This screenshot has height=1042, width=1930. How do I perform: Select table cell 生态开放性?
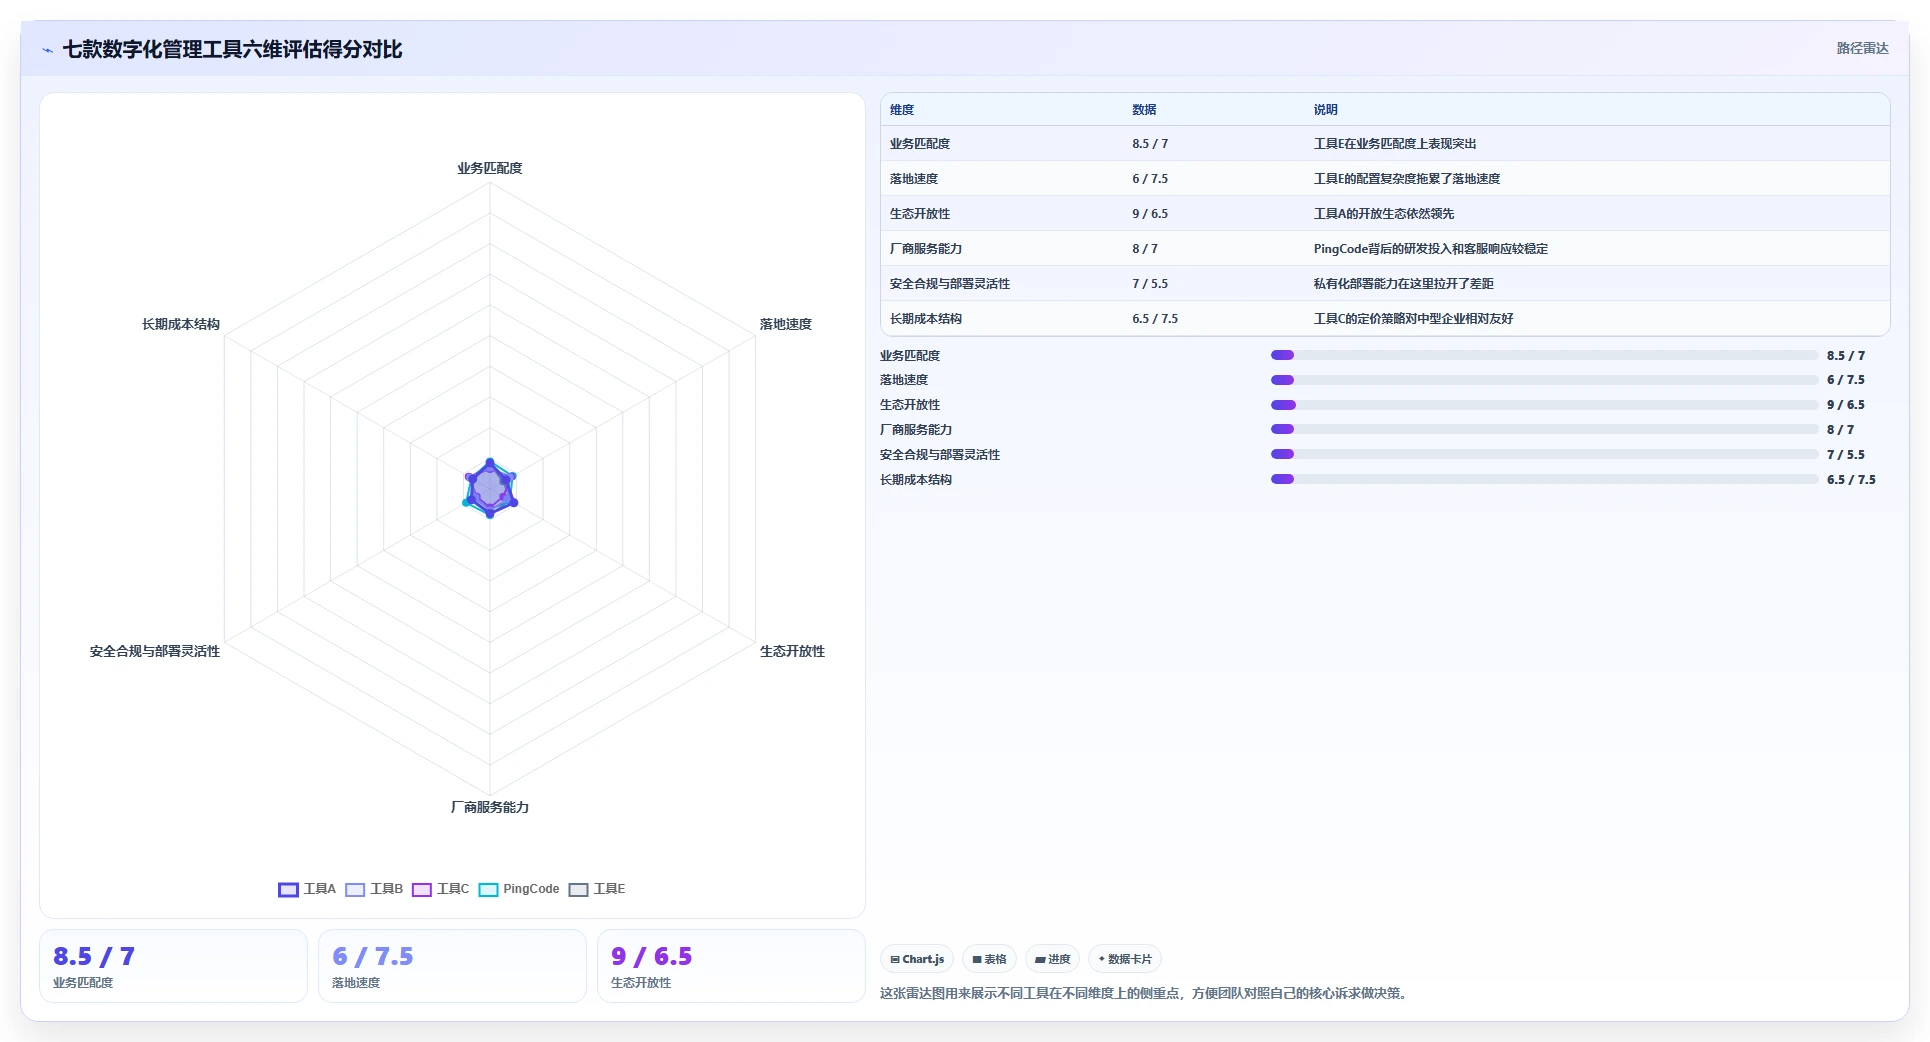[x=920, y=214]
